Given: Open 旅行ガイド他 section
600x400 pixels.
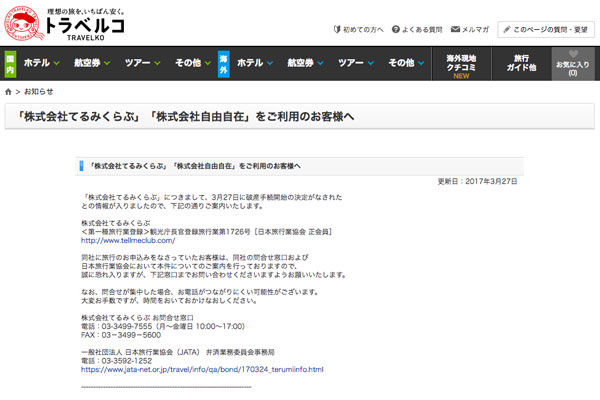Looking at the screenshot, I should [x=521, y=64].
